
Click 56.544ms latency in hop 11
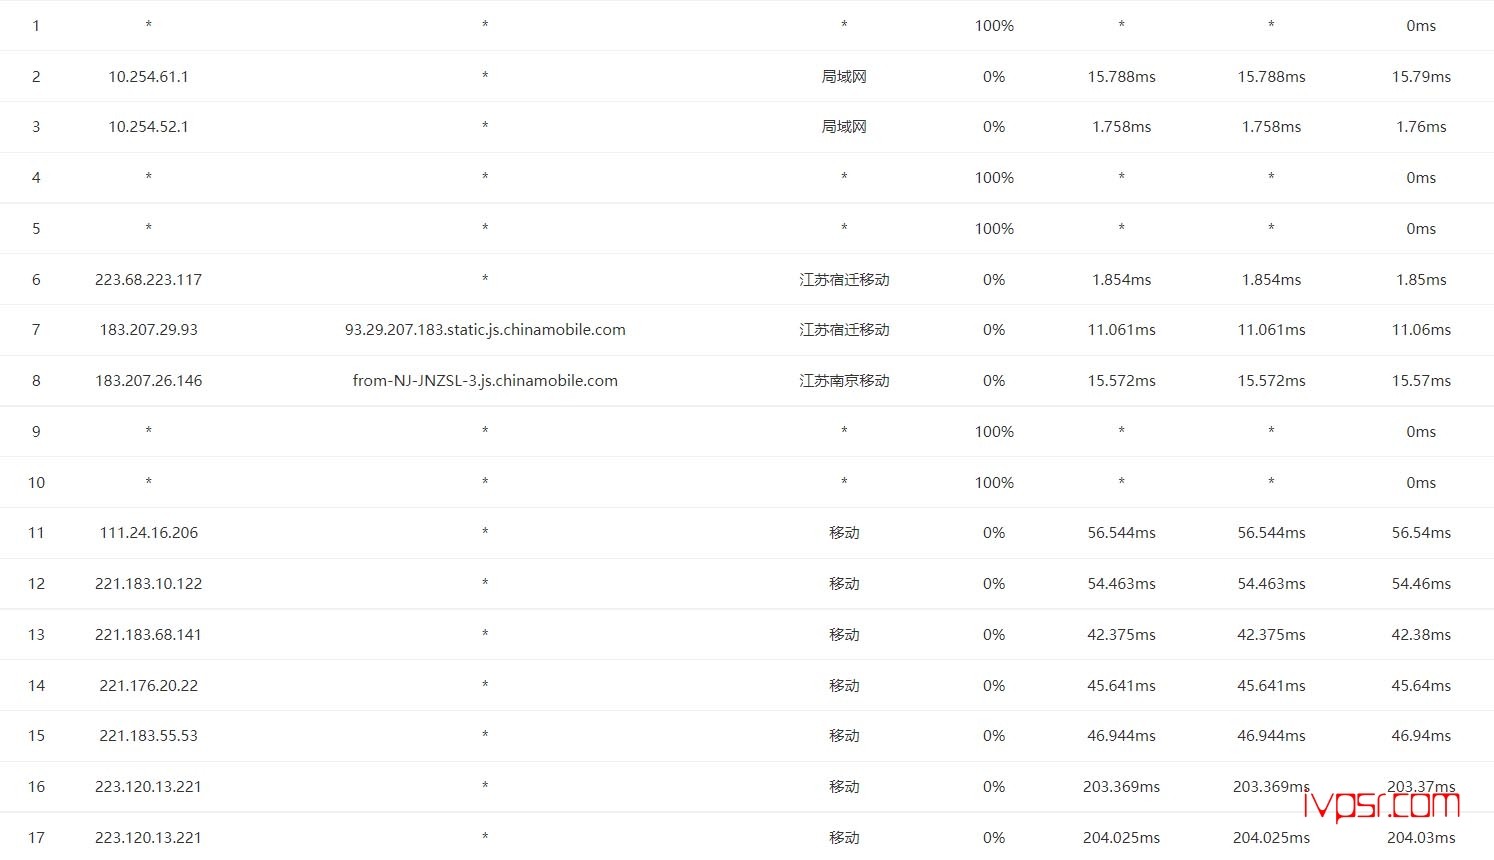point(1121,533)
